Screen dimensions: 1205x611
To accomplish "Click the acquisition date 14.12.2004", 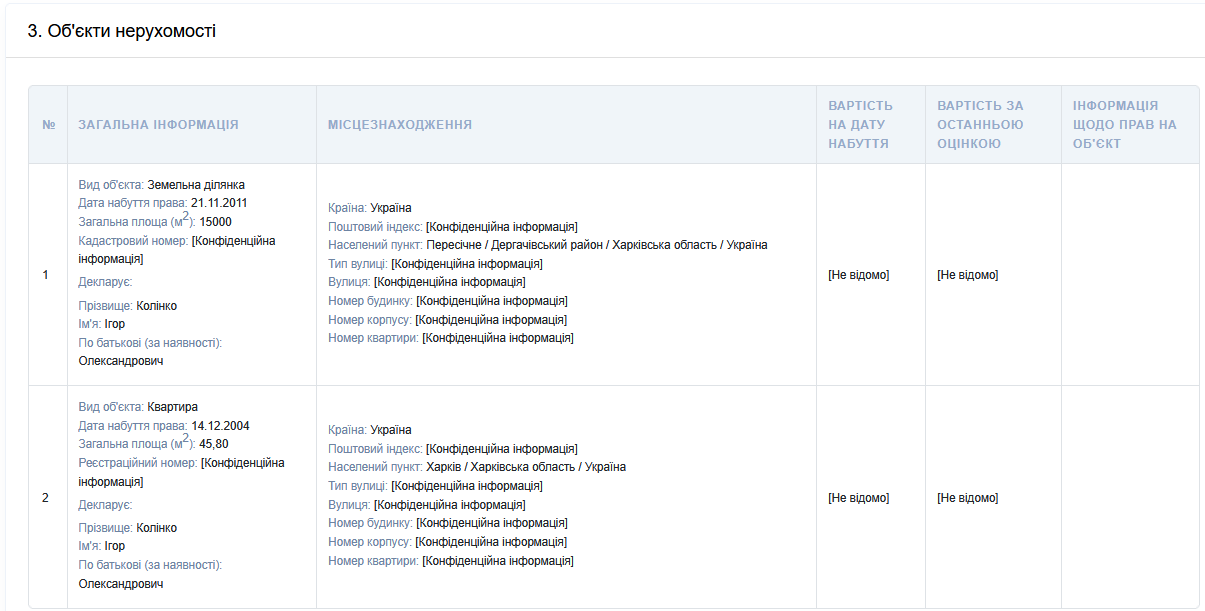I will (x=220, y=425).
